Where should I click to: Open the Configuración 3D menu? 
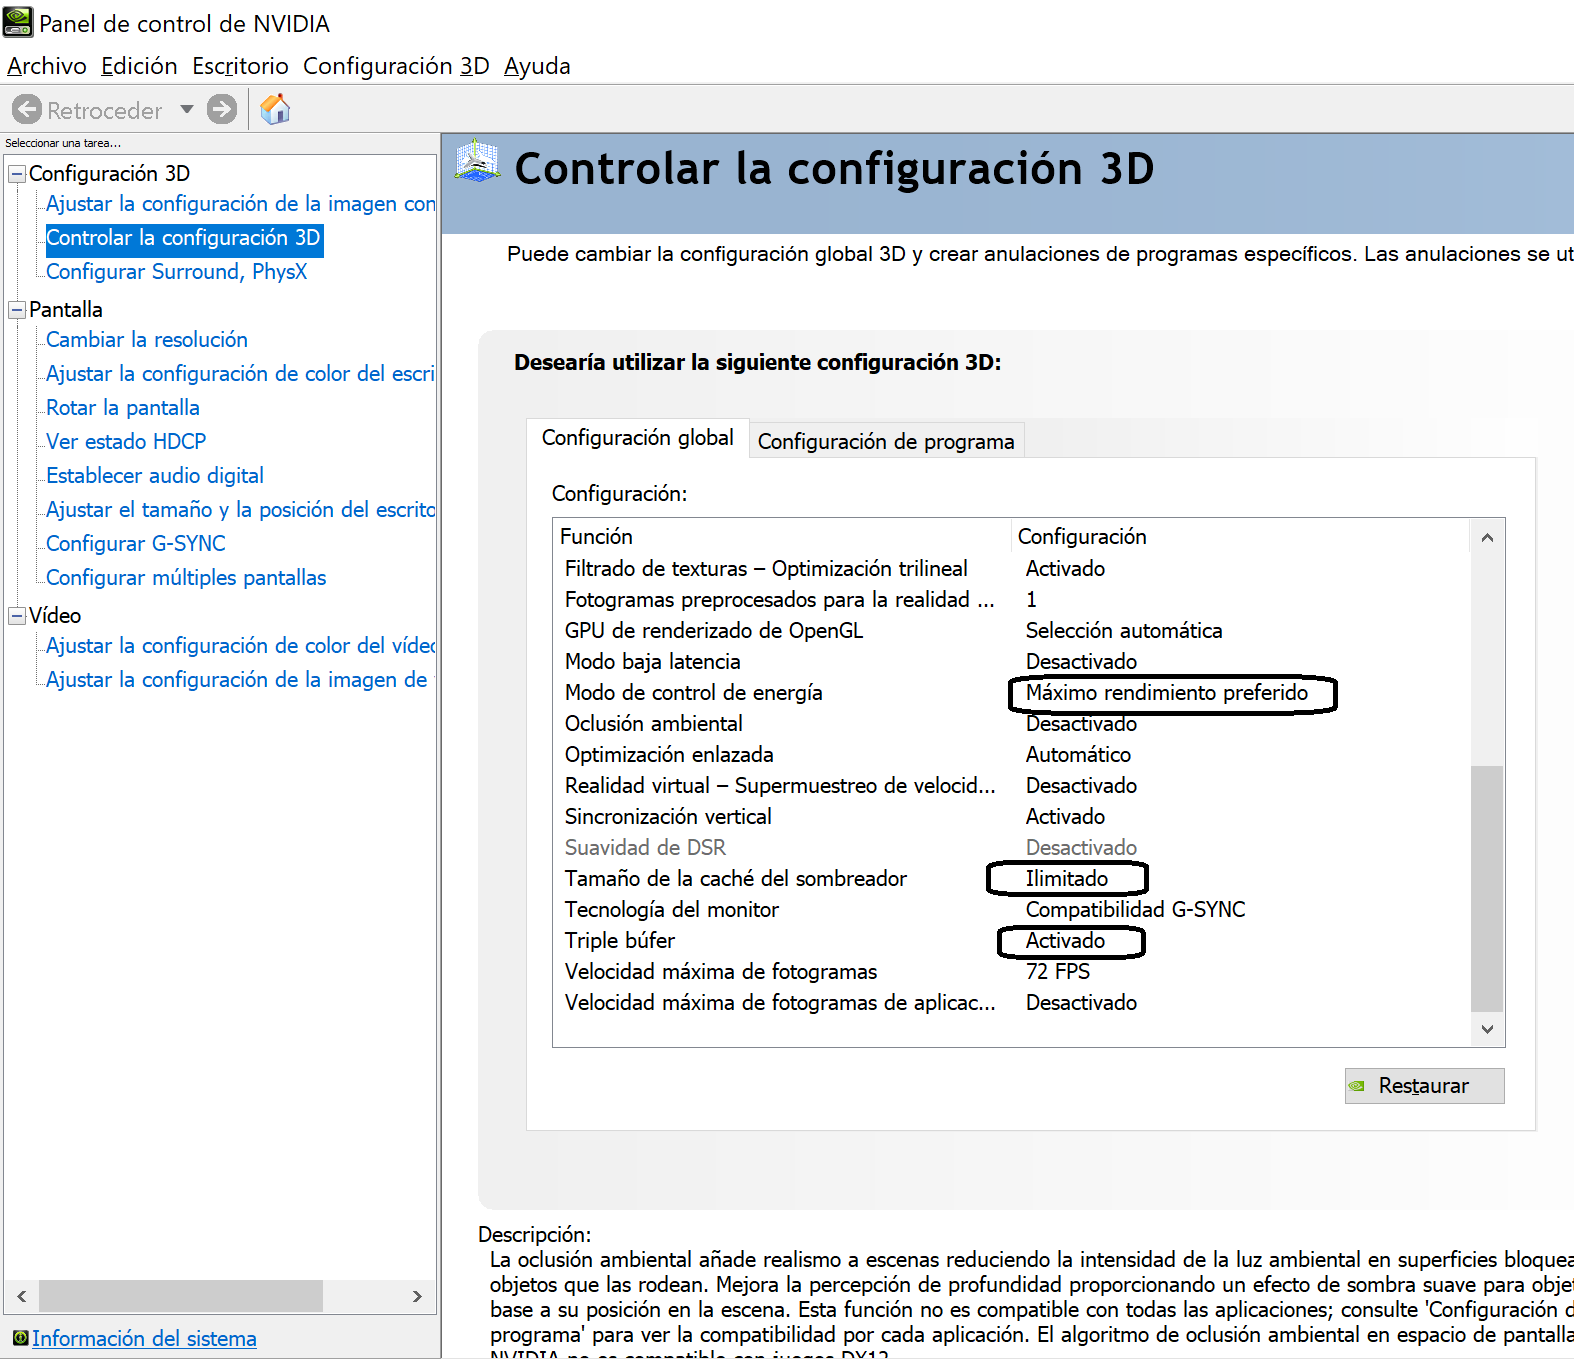pyautogui.click(x=396, y=66)
